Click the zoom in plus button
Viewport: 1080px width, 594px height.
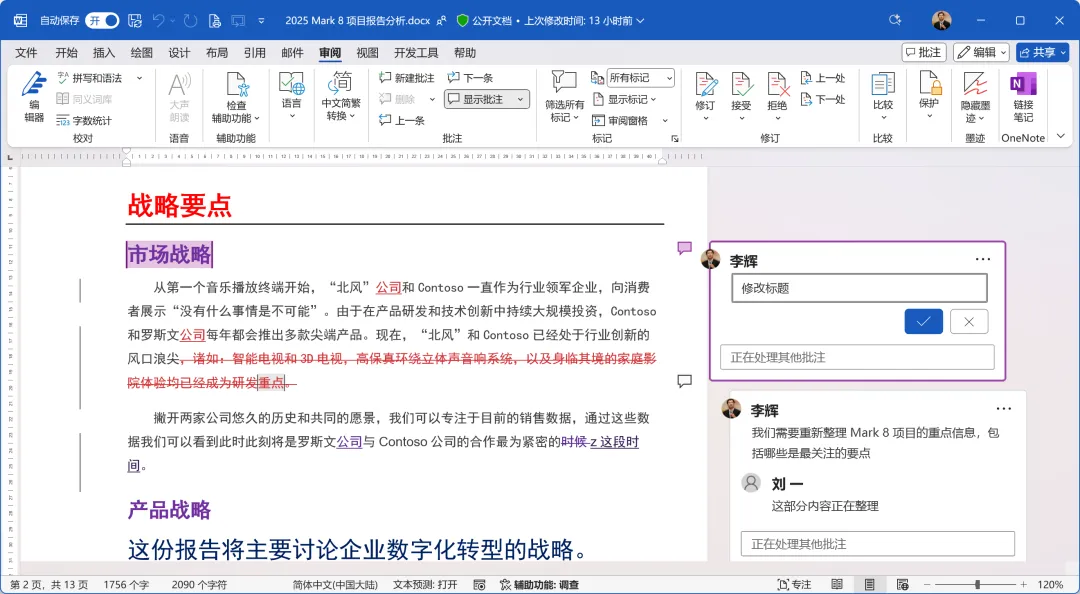[1024, 584]
